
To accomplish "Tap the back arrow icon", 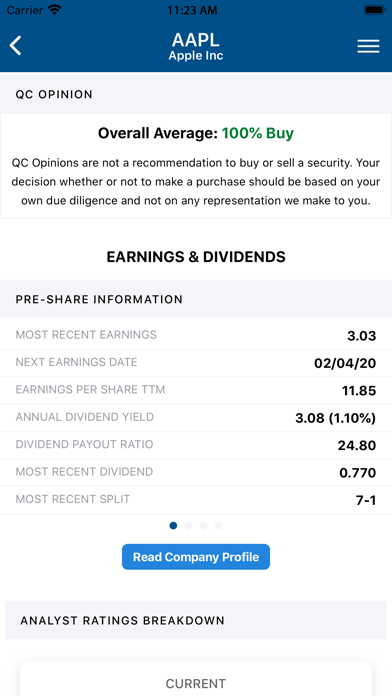I will tap(16, 46).
